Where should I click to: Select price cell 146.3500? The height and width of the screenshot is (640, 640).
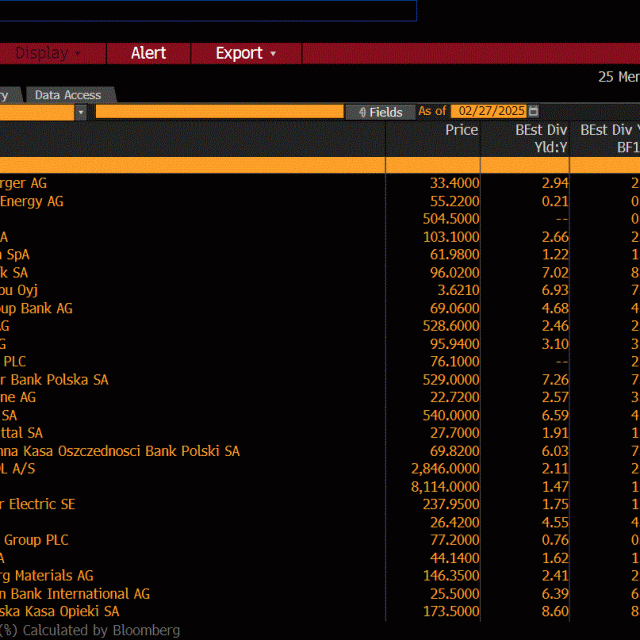(x=451, y=576)
